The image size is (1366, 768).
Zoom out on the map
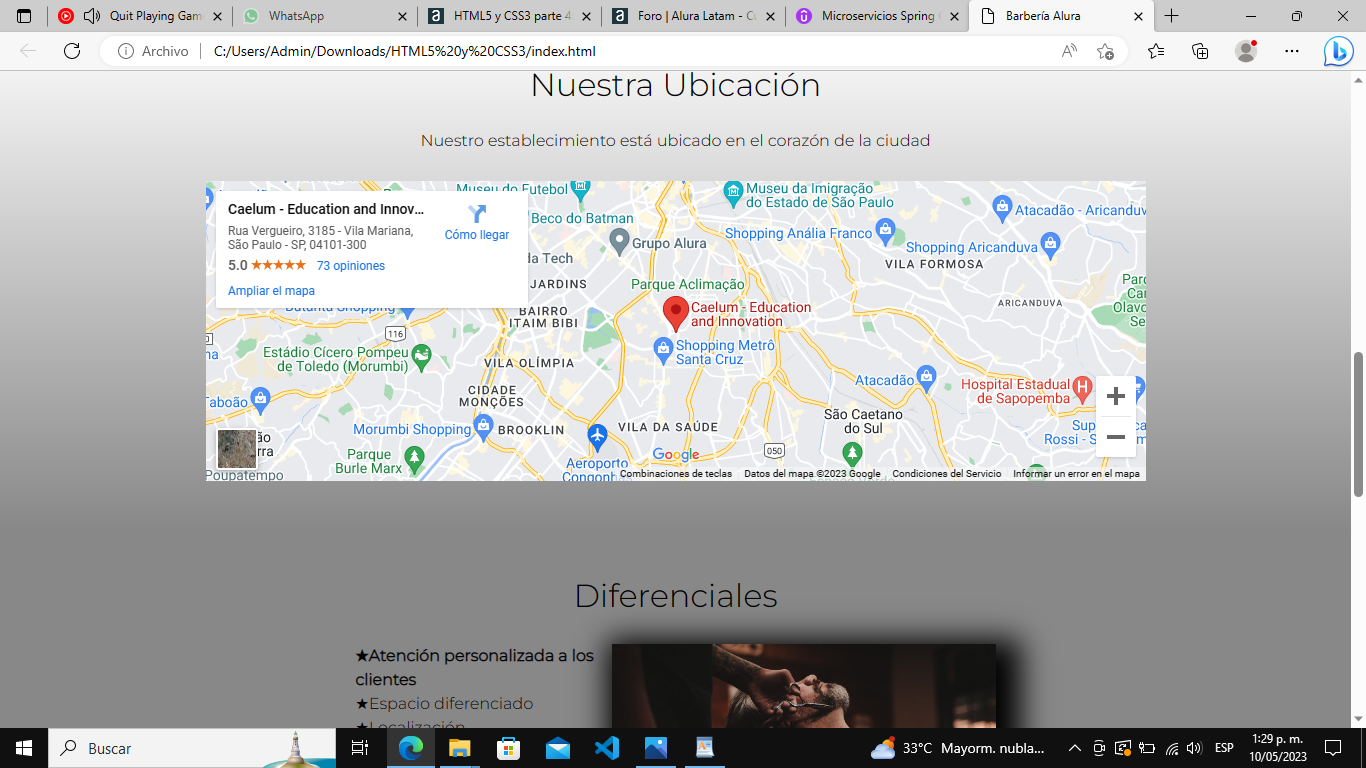[x=1116, y=437]
